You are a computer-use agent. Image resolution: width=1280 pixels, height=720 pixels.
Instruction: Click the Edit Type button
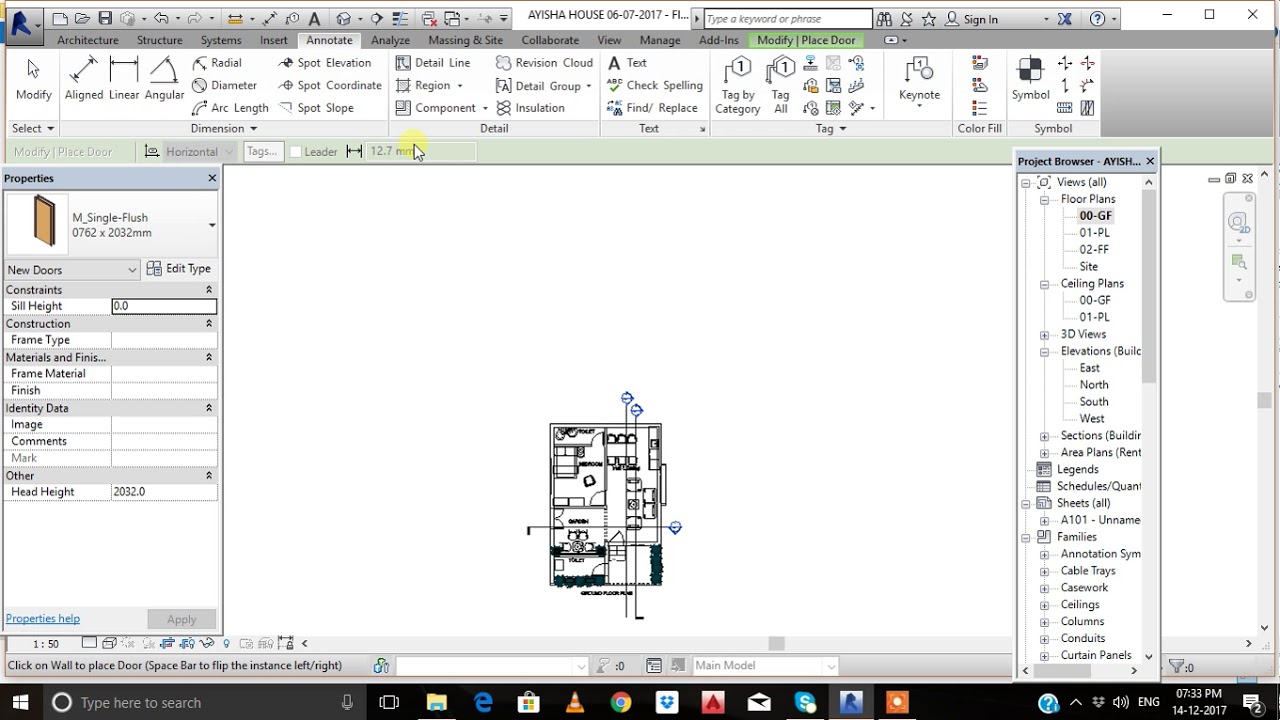(x=179, y=269)
